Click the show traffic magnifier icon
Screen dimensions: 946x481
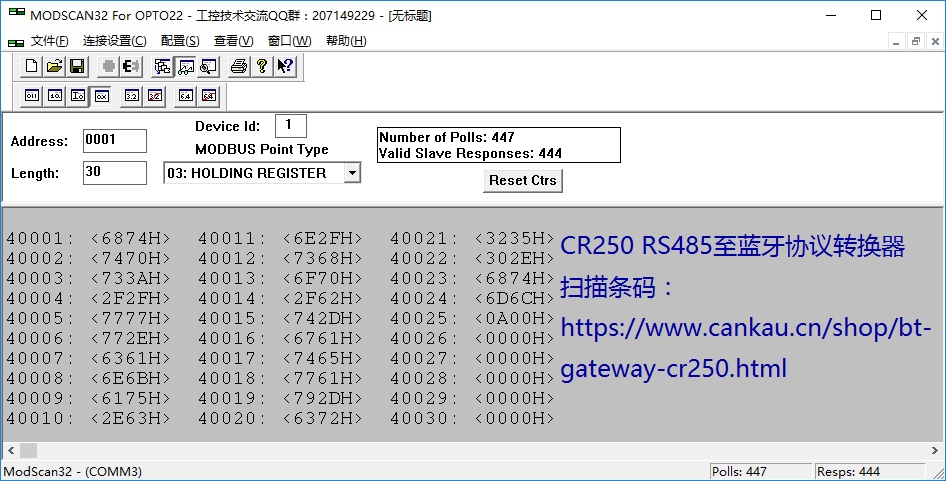[208, 66]
